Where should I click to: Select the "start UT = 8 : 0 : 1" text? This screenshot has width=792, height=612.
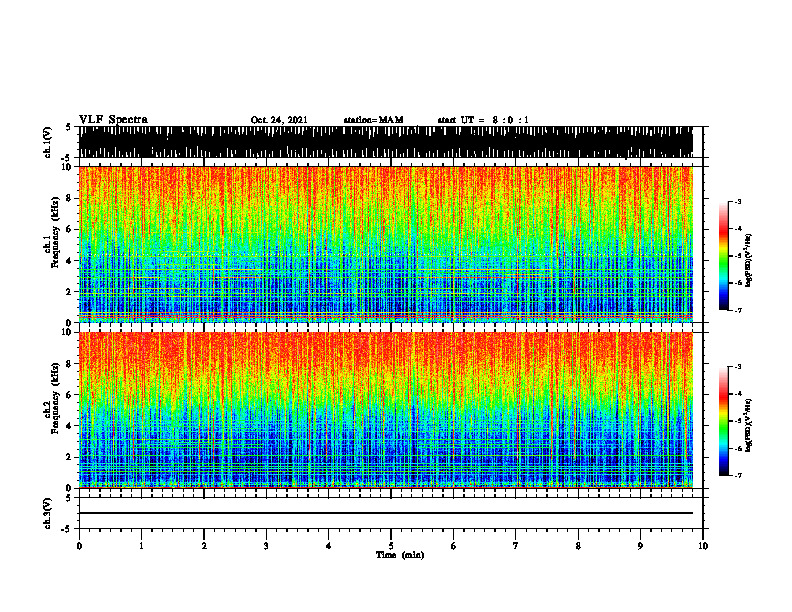[x=483, y=120]
